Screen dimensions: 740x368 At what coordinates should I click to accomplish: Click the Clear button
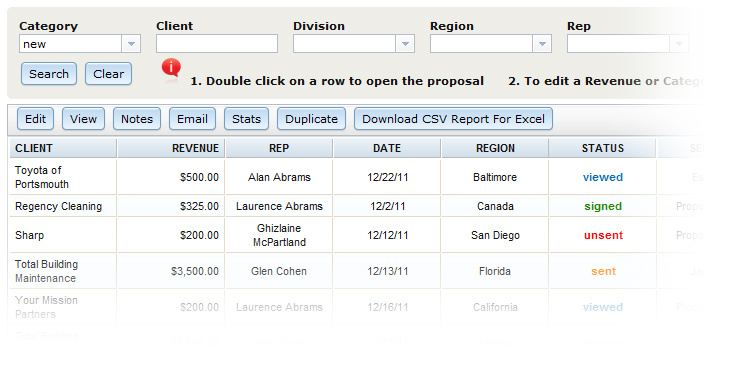109,74
